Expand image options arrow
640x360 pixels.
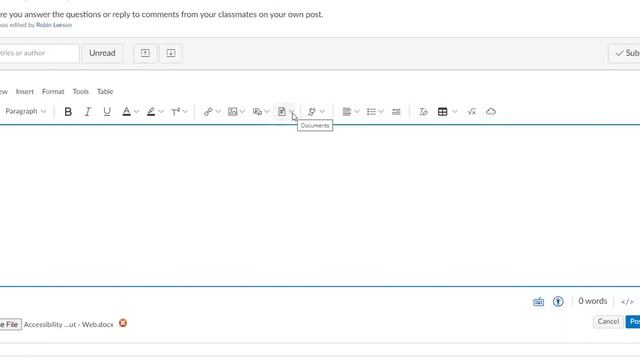pyautogui.click(x=242, y=111)
